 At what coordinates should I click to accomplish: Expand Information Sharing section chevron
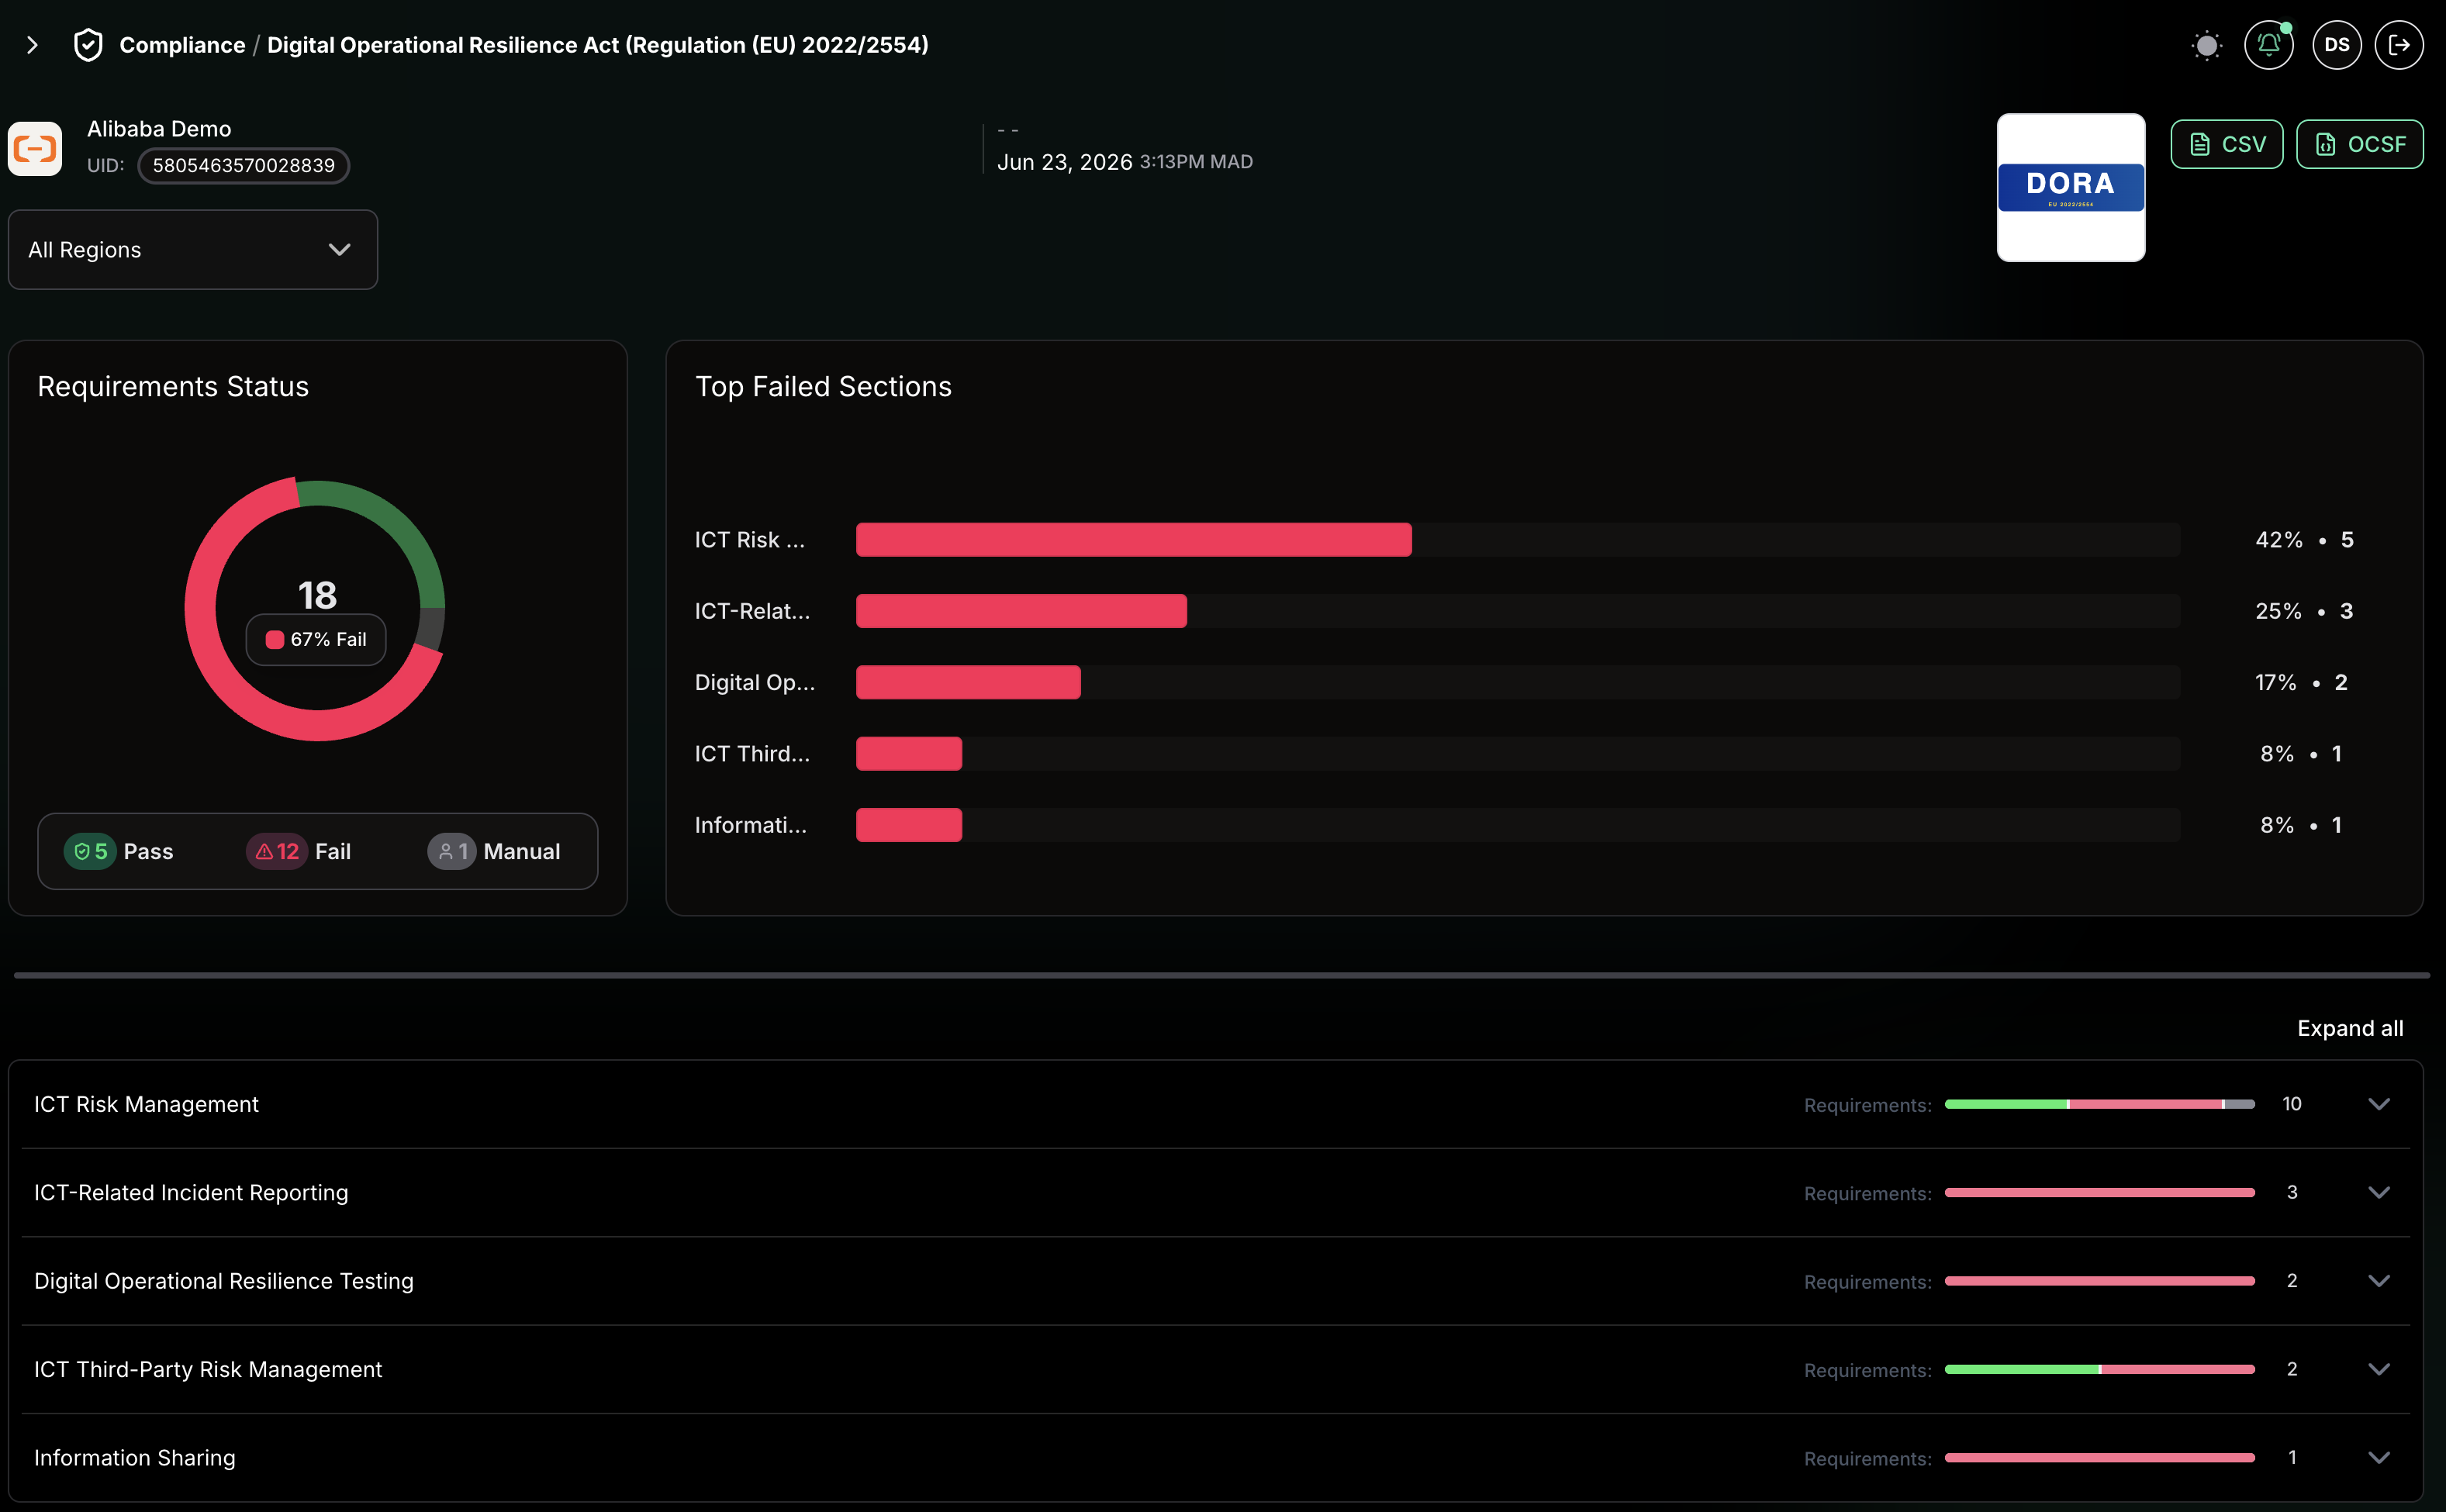[2379, 1458]
